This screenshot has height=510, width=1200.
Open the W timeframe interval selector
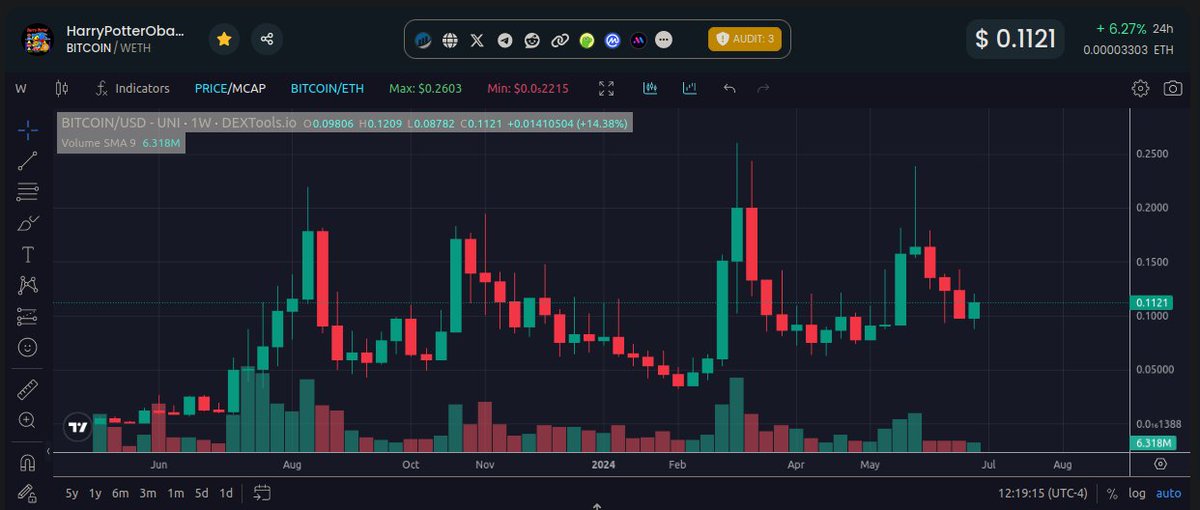tap(21, 89)
